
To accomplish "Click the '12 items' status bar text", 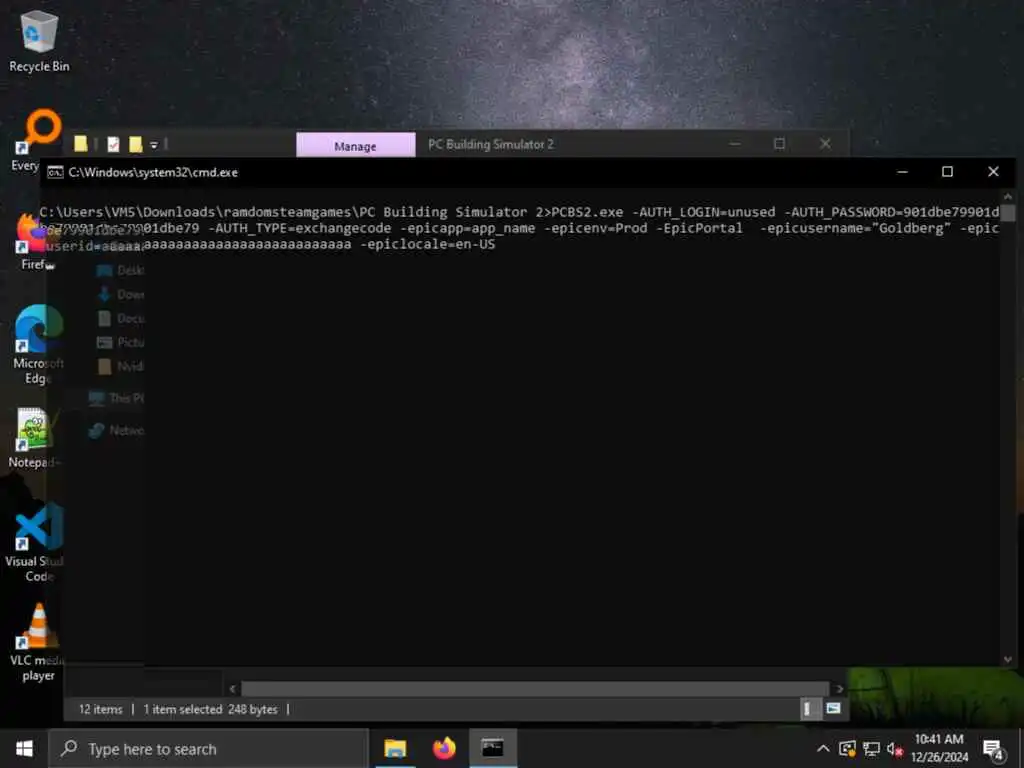I will [101, 709].
